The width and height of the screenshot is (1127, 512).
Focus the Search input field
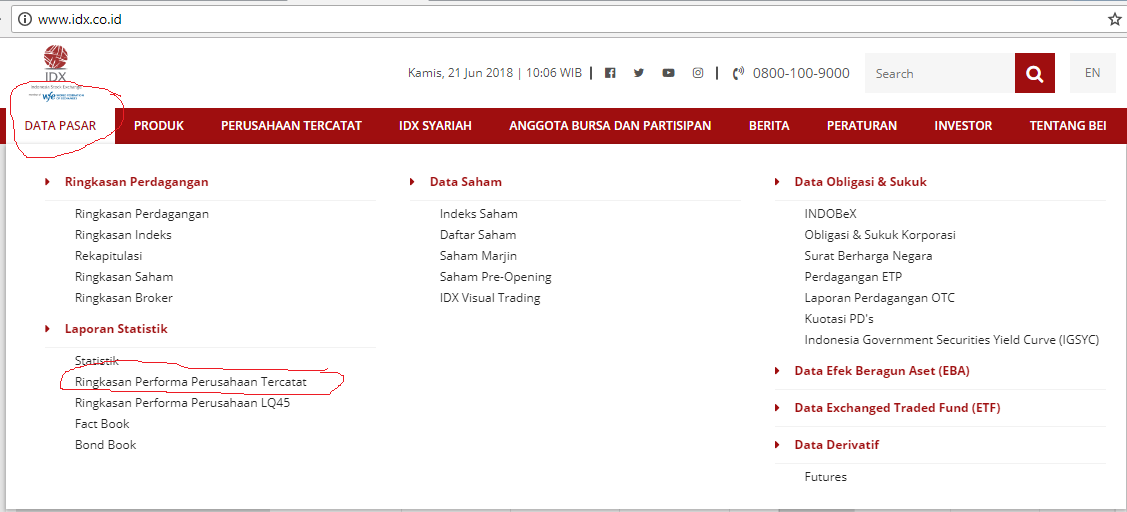click(939, 73)
